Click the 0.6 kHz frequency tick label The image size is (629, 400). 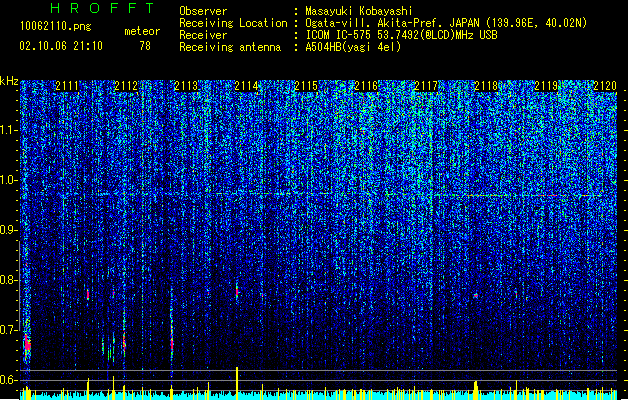click(9, 380)
